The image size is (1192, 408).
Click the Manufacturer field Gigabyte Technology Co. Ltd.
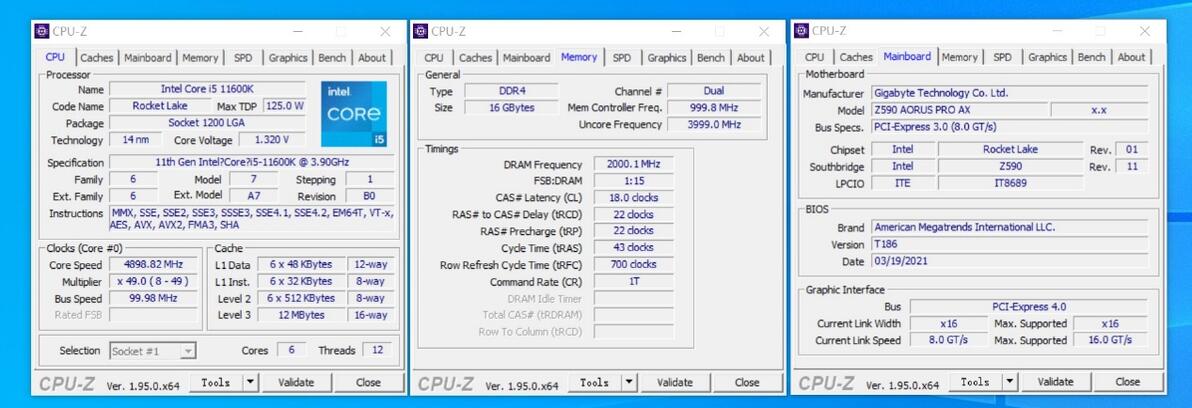(1009, 93)
